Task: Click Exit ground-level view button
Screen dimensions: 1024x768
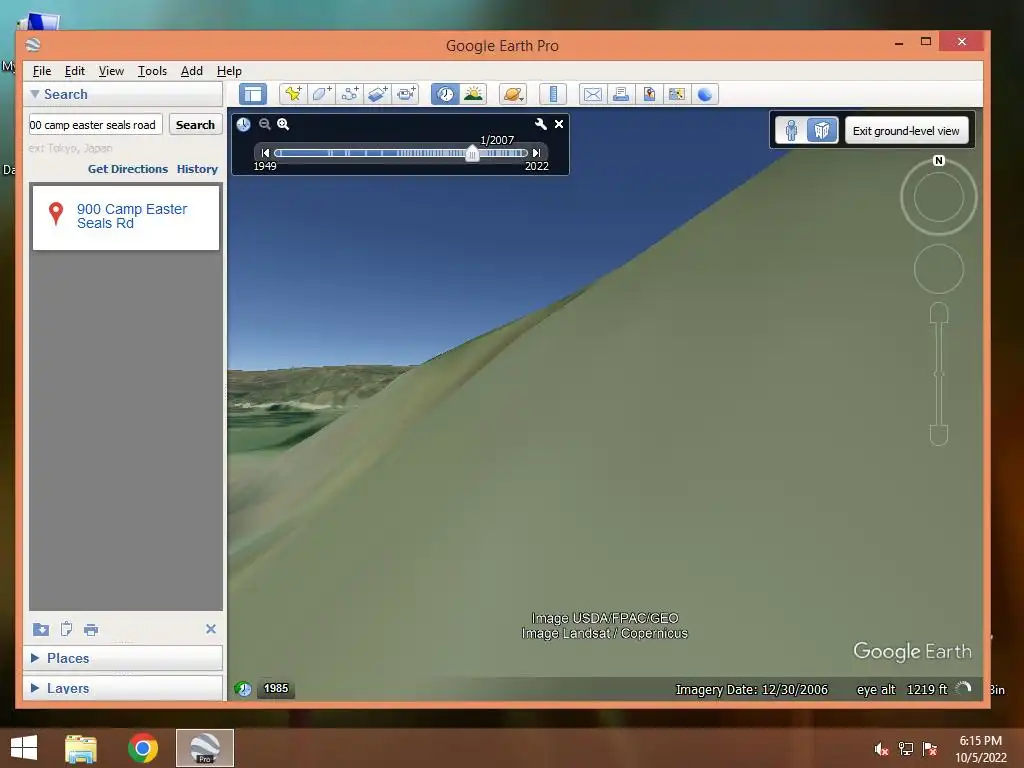Action: [906, 131]
